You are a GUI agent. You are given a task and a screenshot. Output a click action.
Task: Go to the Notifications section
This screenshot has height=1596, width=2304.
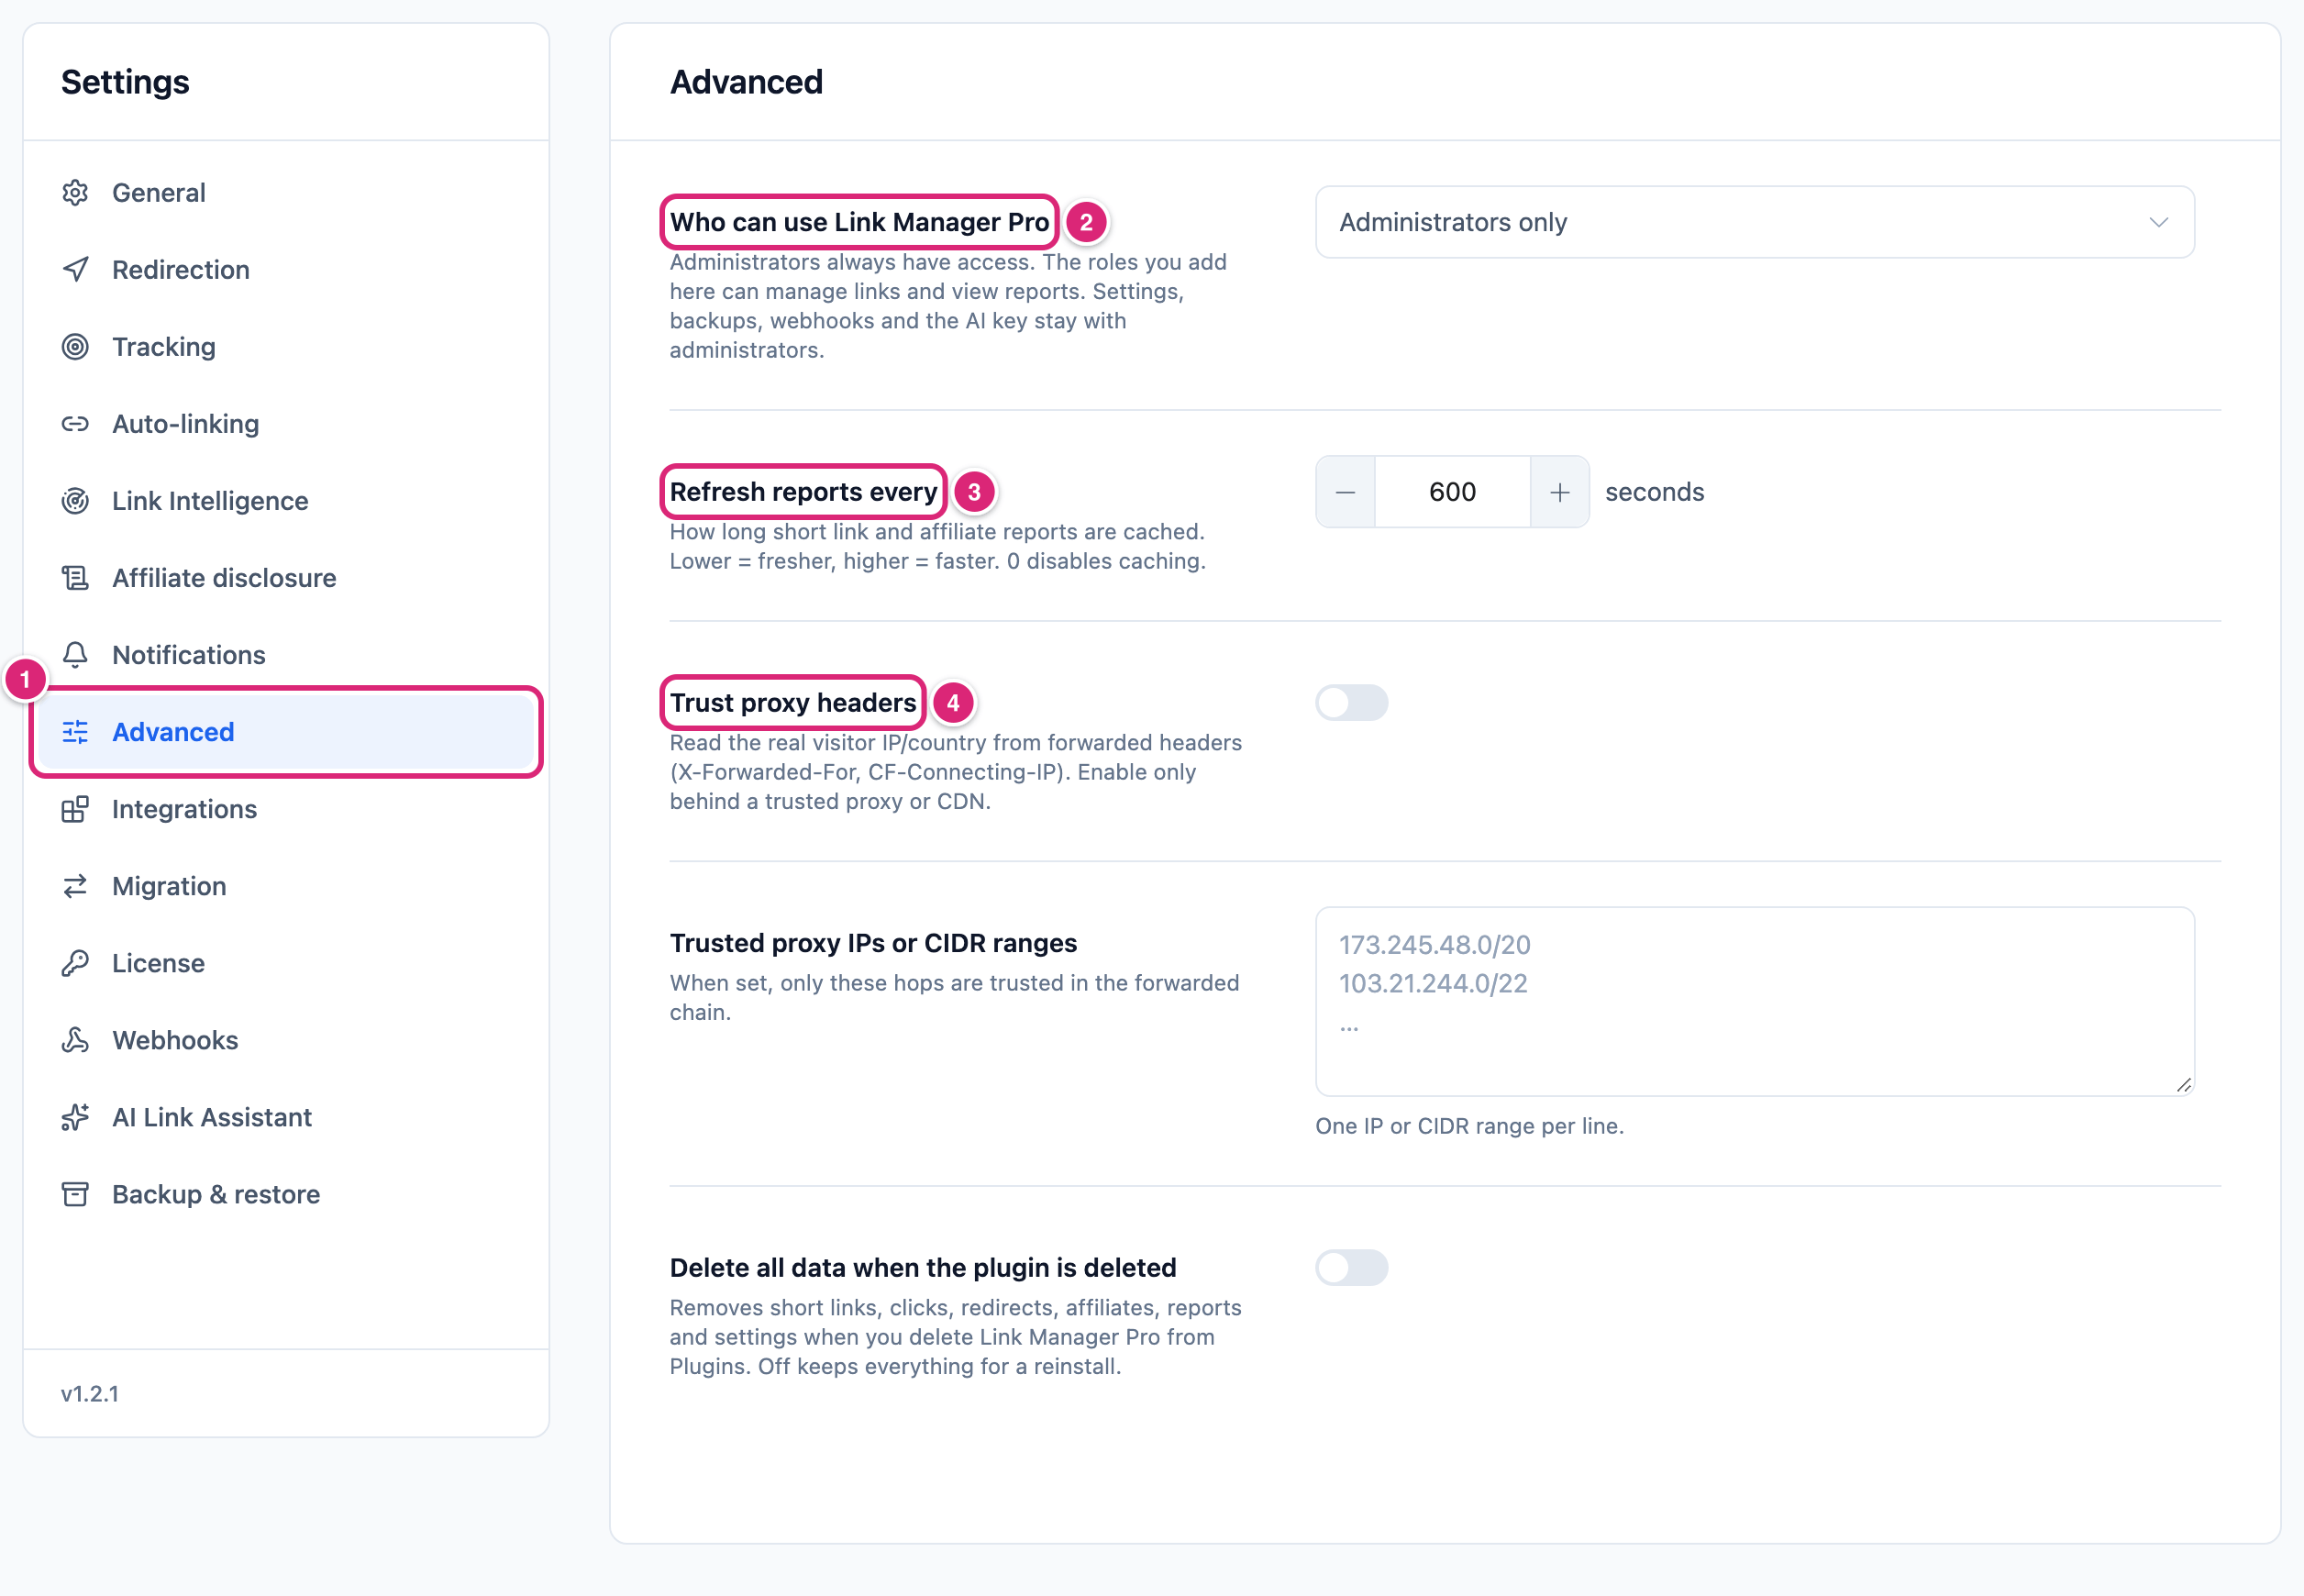(286, 654)
